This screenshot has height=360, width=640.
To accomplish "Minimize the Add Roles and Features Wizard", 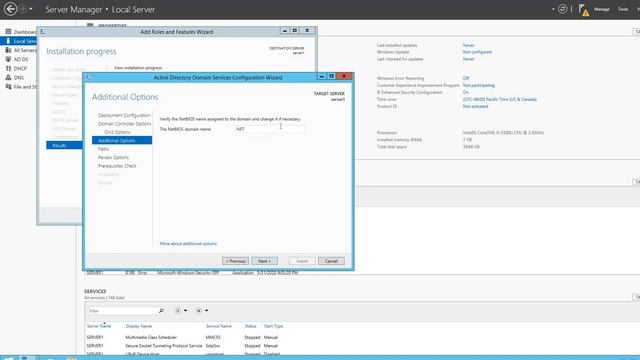I will (x=285, y=31).
